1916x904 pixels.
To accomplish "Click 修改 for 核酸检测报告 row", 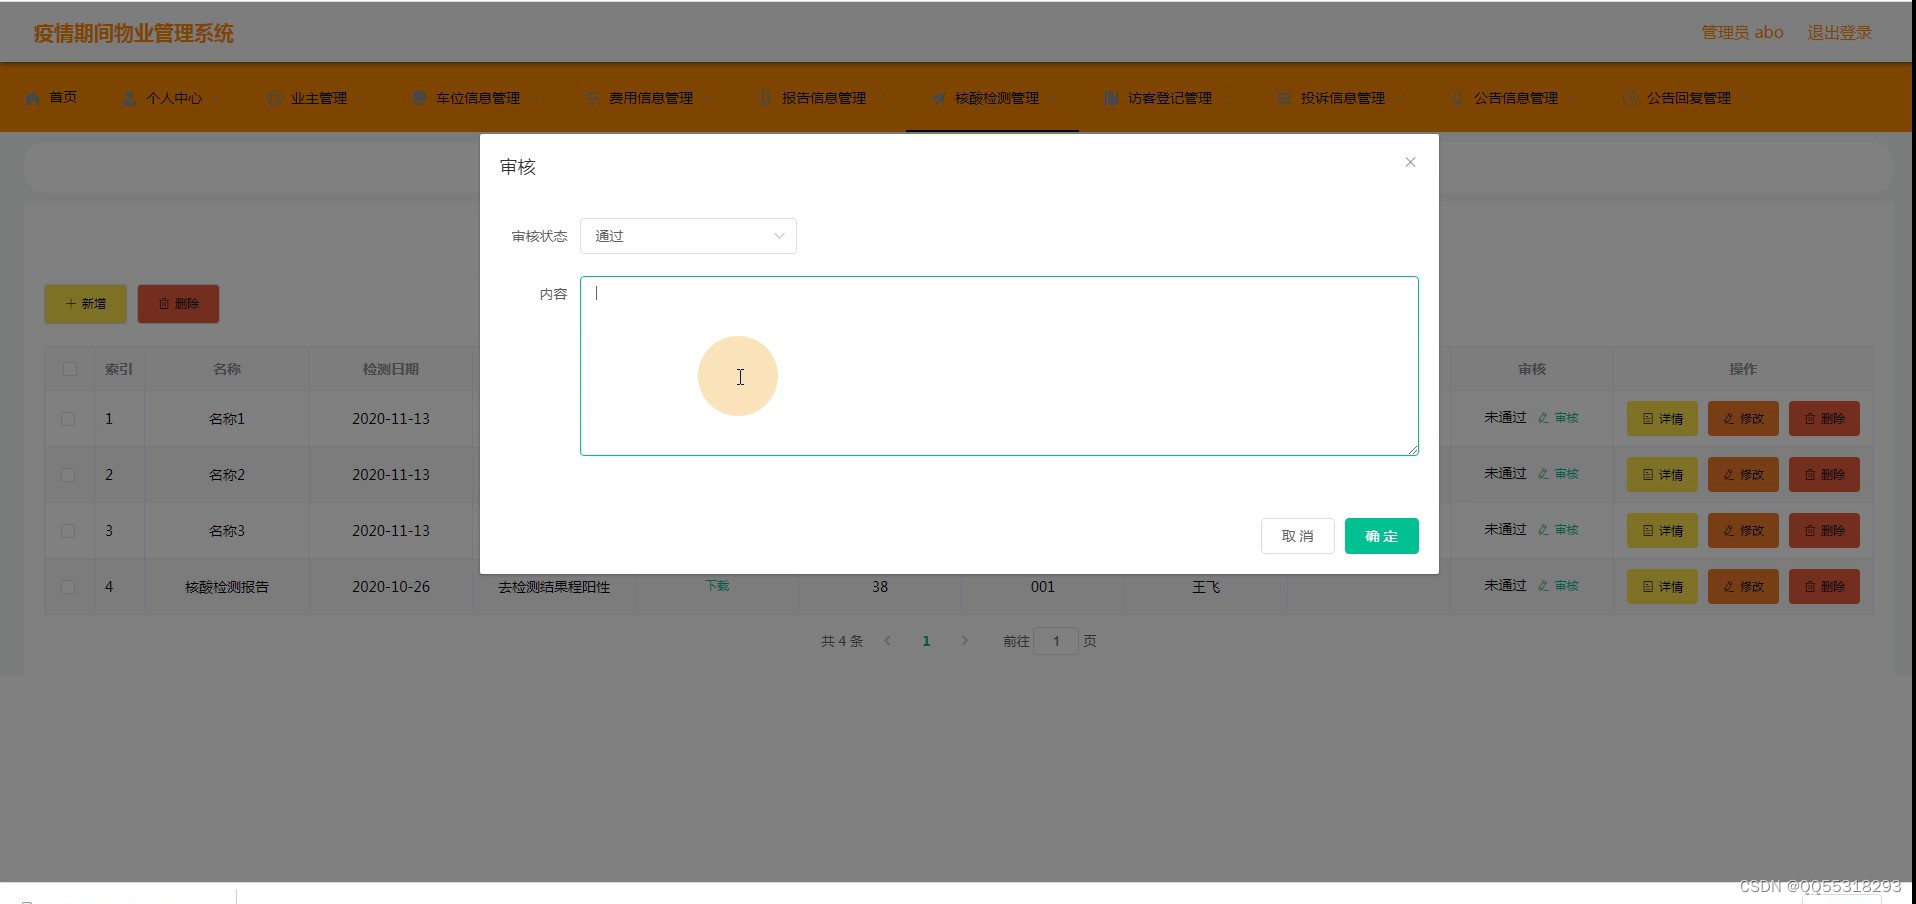I will coord(1743,587).
